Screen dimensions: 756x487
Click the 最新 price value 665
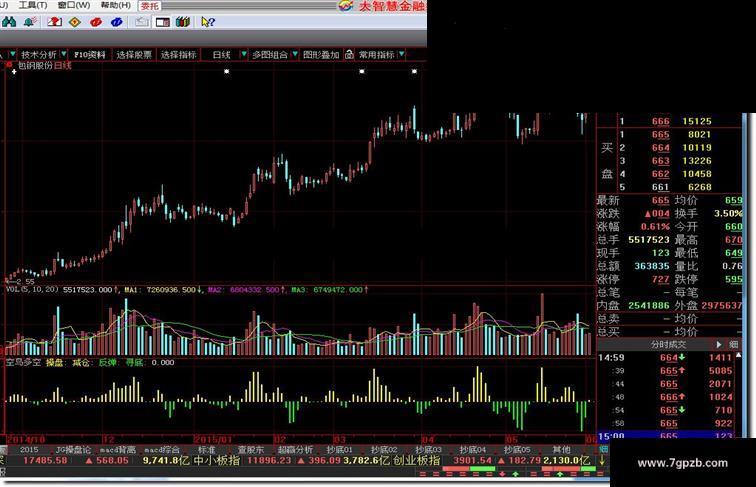[661, 200]
